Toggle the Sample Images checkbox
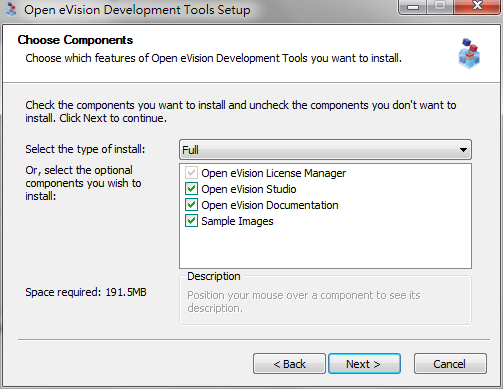 [x=191, y=221]
